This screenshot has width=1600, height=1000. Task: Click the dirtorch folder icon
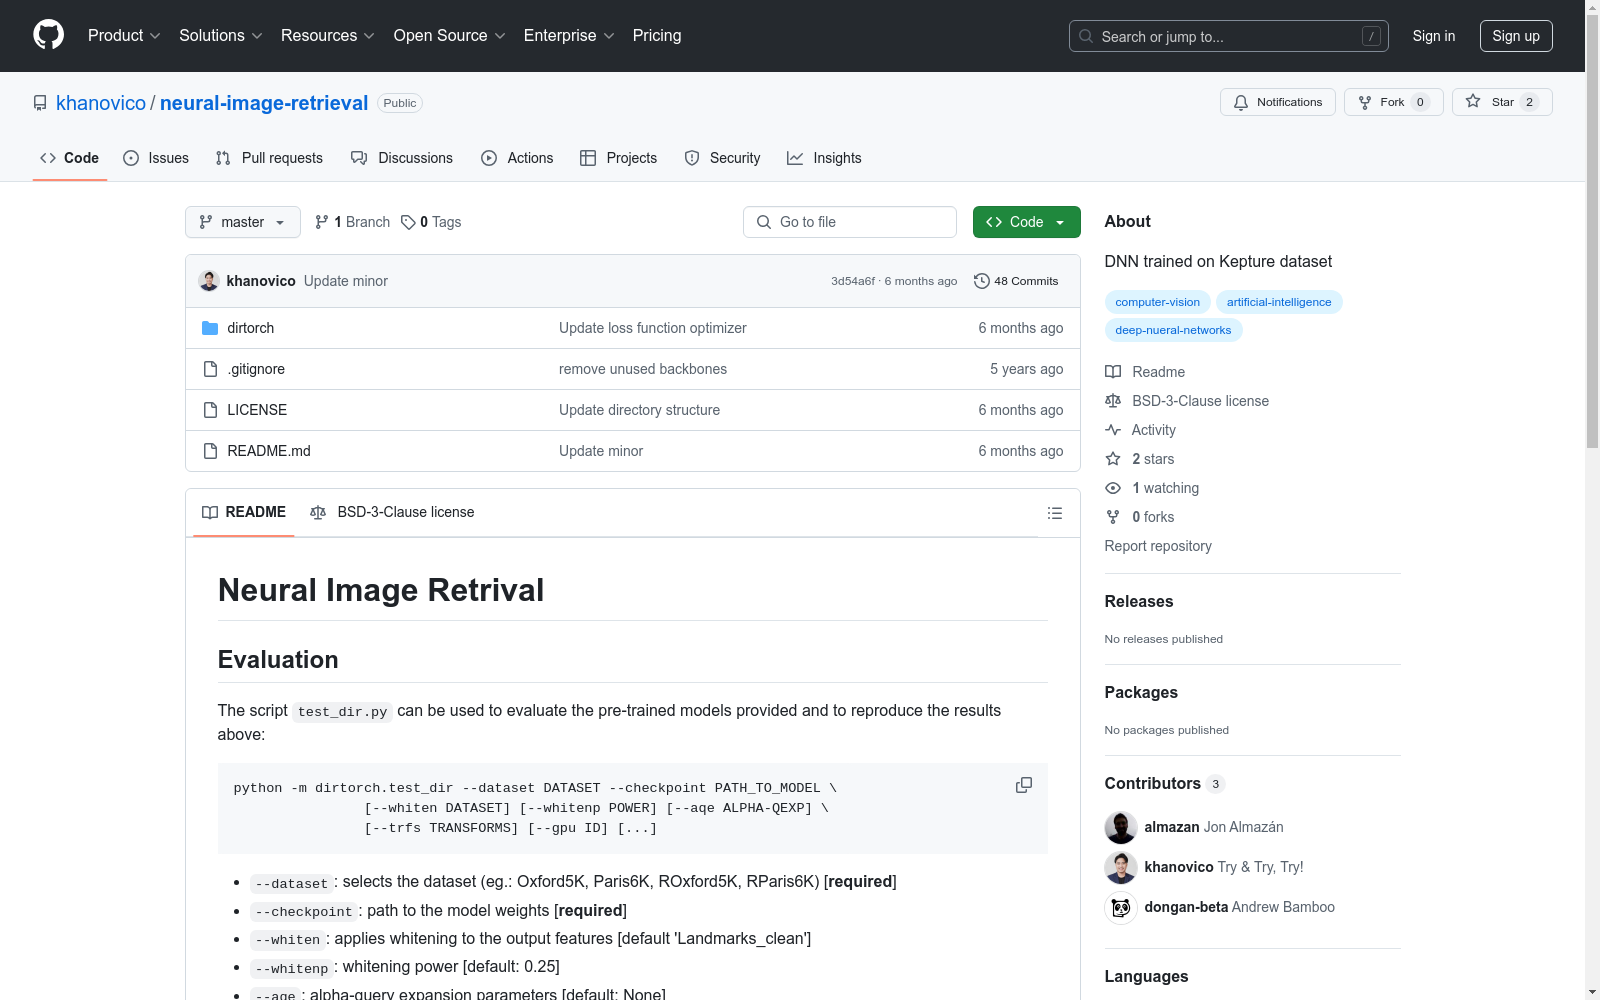click(x=210, y=328)
